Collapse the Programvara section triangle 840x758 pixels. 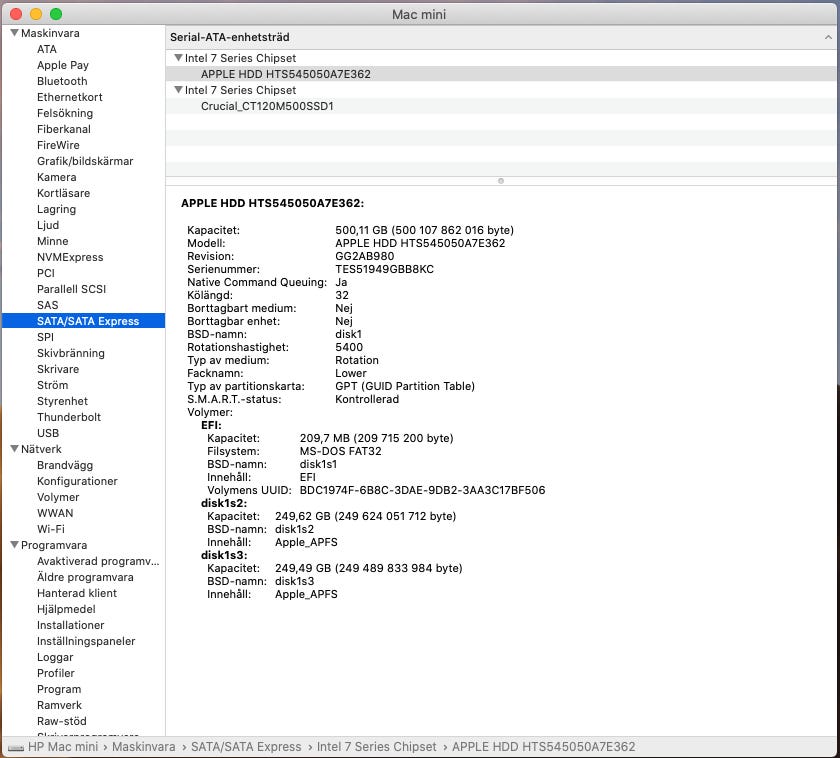point(14,545)
